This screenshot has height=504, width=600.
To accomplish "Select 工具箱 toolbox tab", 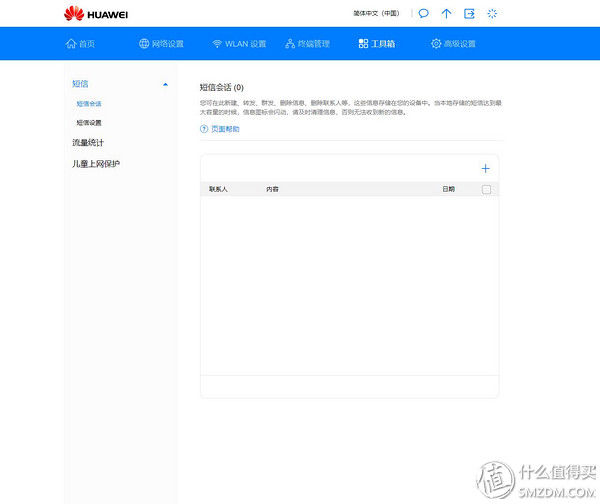I will coord(378,44).
